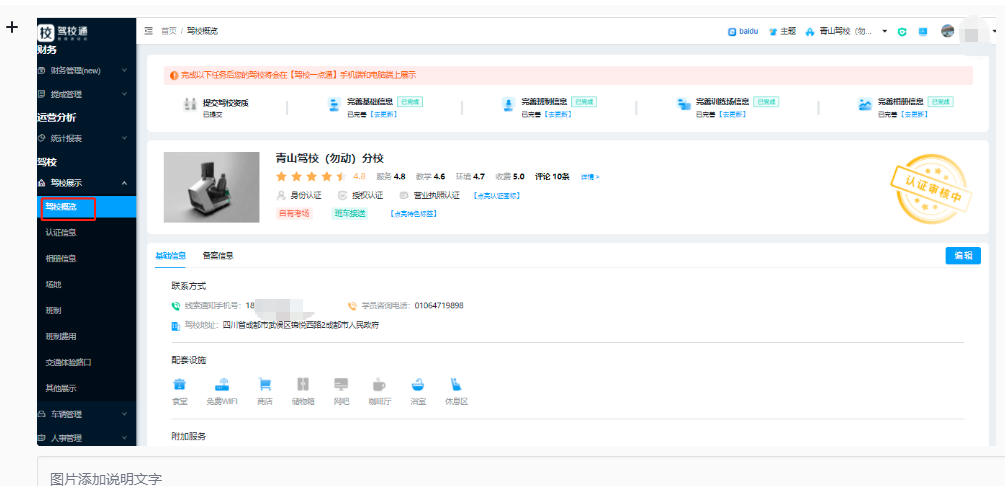Click the driving simulator school thumbnail

212,187
